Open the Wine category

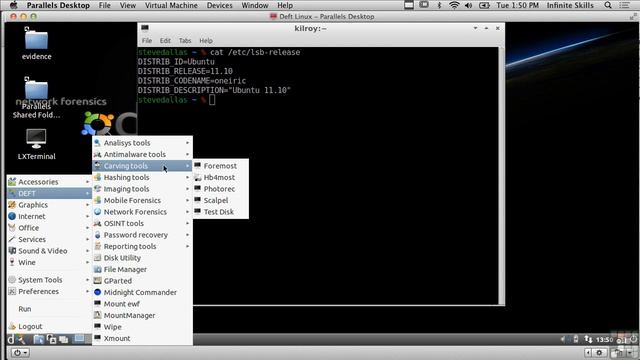(49, 262)
